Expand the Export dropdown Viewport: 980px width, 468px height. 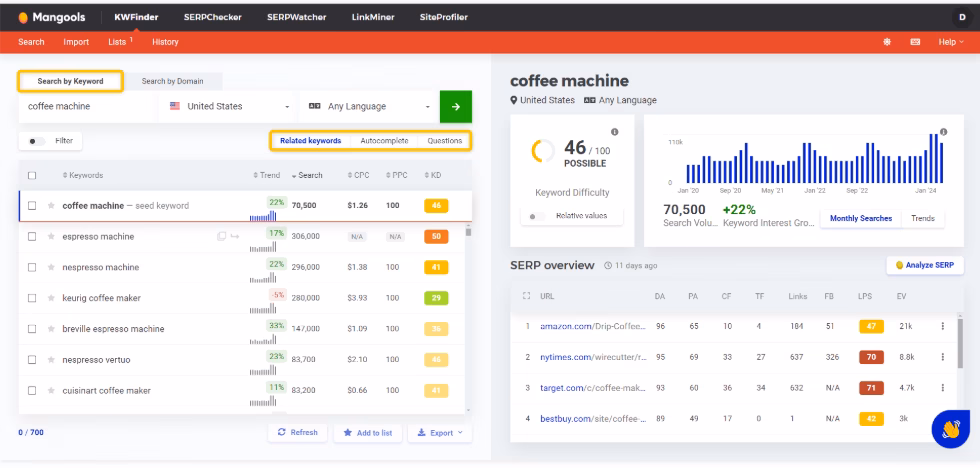coord(440,432)
